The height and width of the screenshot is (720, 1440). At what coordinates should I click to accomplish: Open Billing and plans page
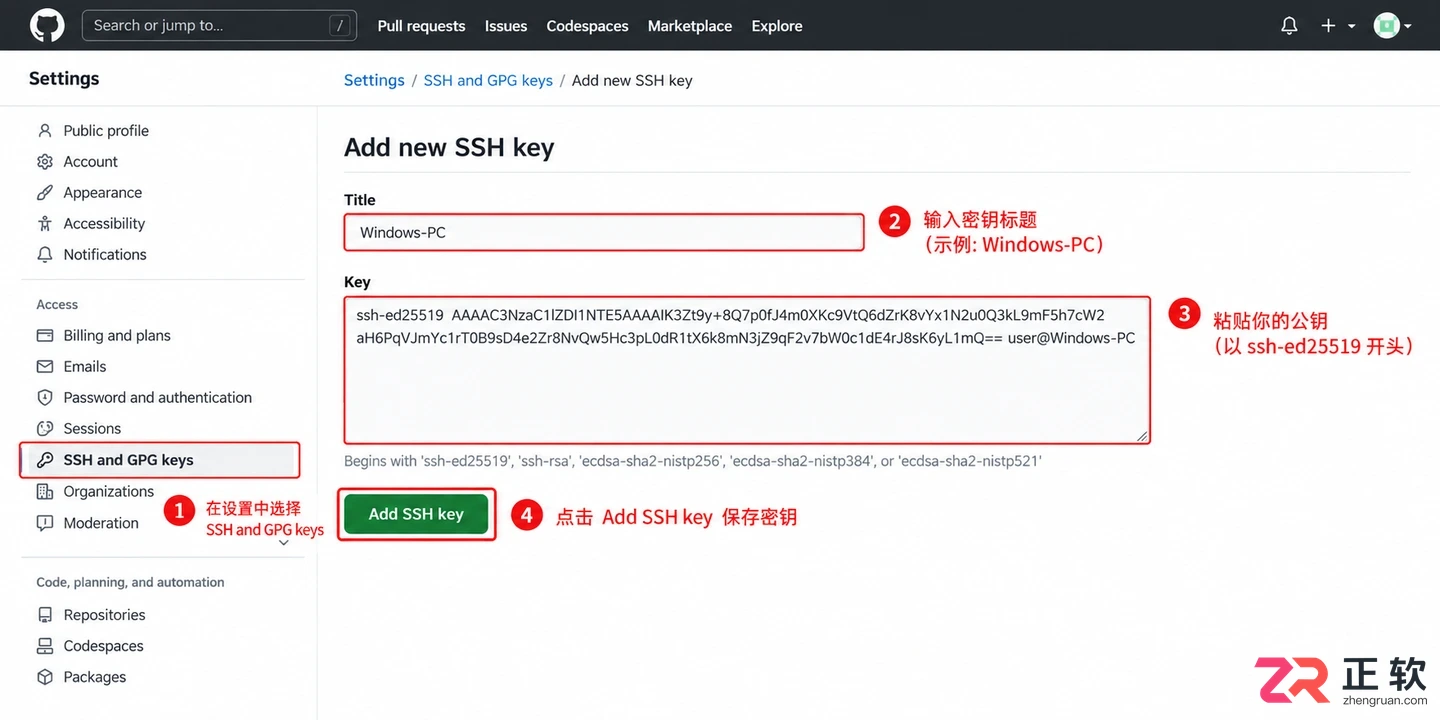click(x=117, y=336)
